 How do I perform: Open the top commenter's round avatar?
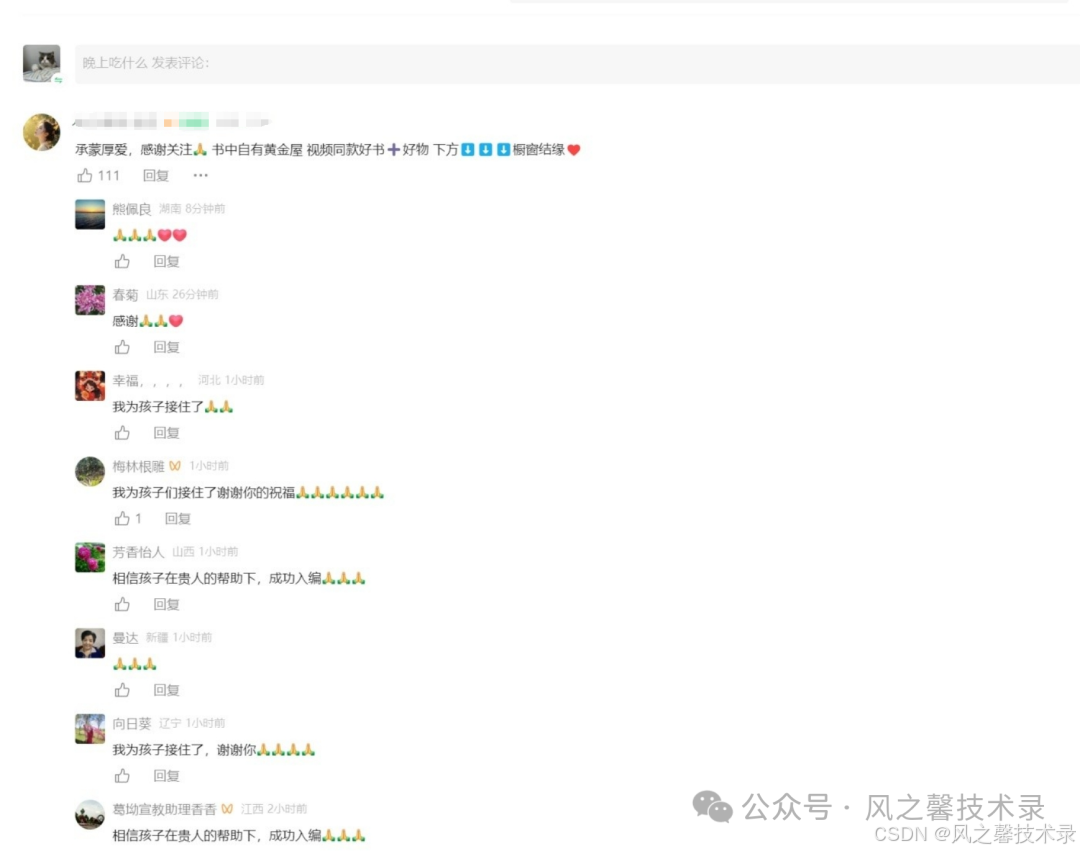pos(41,132)
